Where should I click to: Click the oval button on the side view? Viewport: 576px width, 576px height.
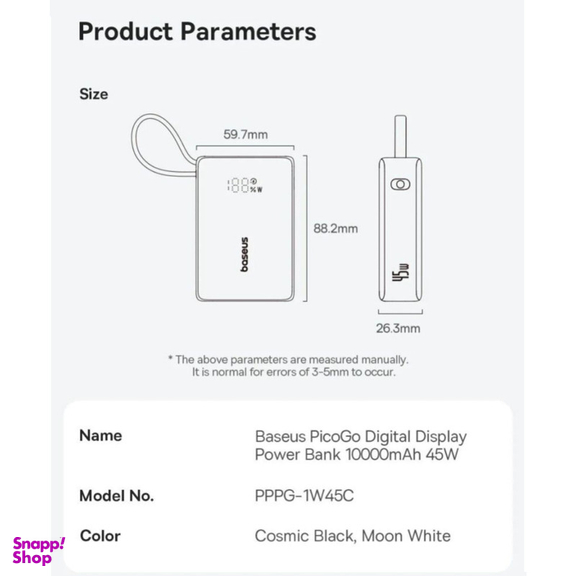400,184
